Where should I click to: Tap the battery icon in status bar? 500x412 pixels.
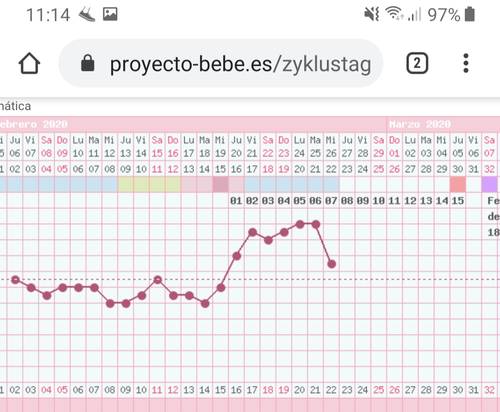pos(470,14)
